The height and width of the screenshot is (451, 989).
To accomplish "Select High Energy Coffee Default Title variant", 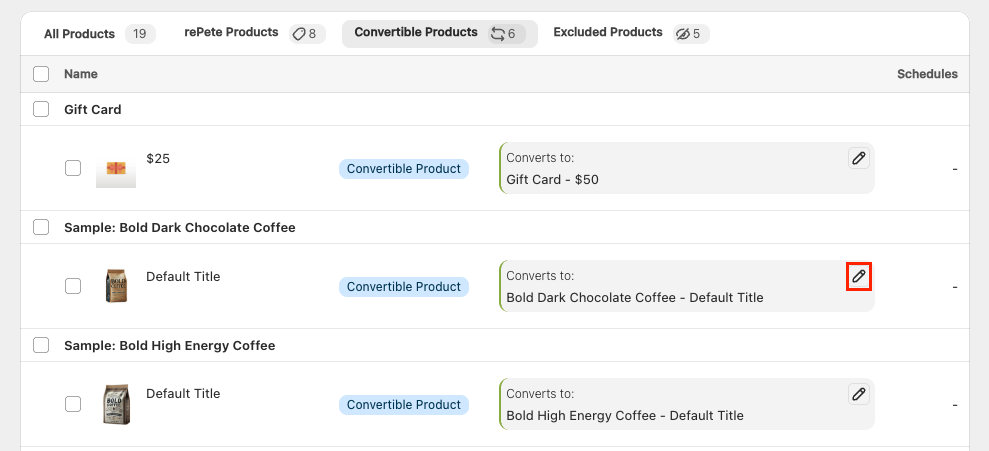I will point(73,404).
